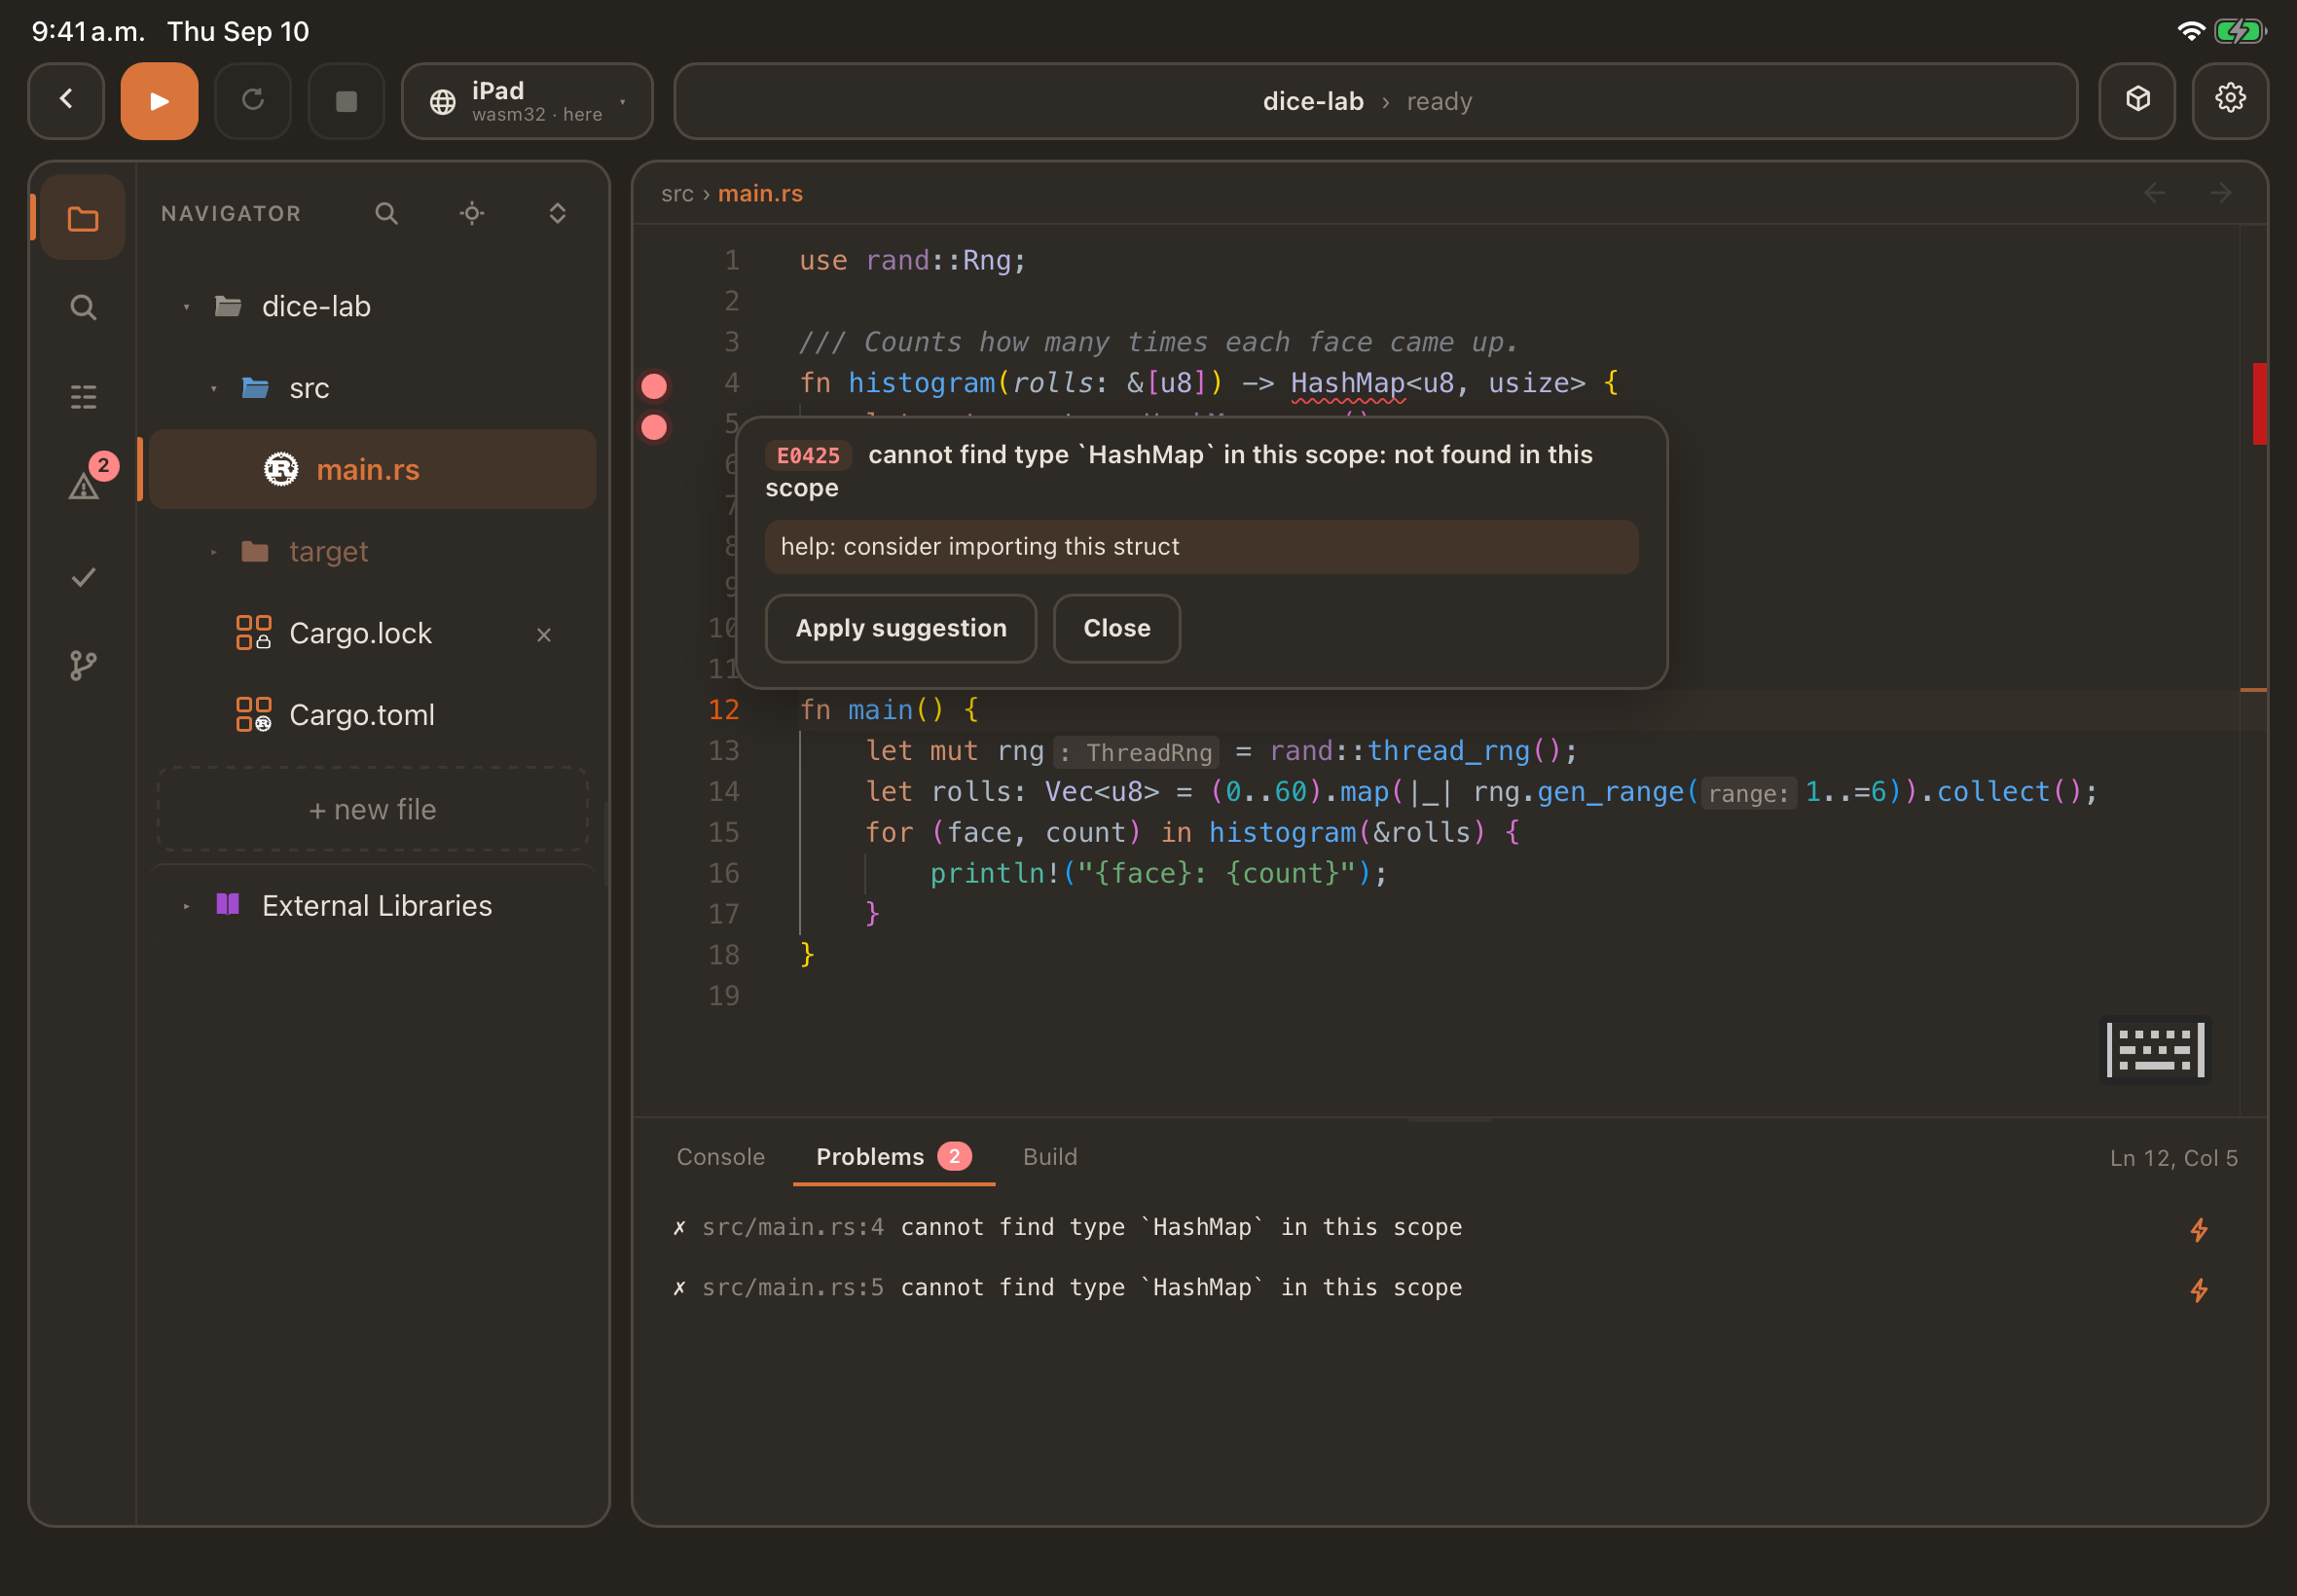
Task: Select the Problems tab
Action: tap(893, 1157)
